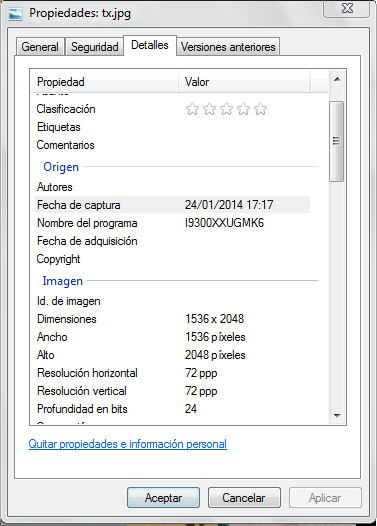This screenshot has width=377, height=526.
Task: Switch to the General tab
Action: (x=40, y=47)
